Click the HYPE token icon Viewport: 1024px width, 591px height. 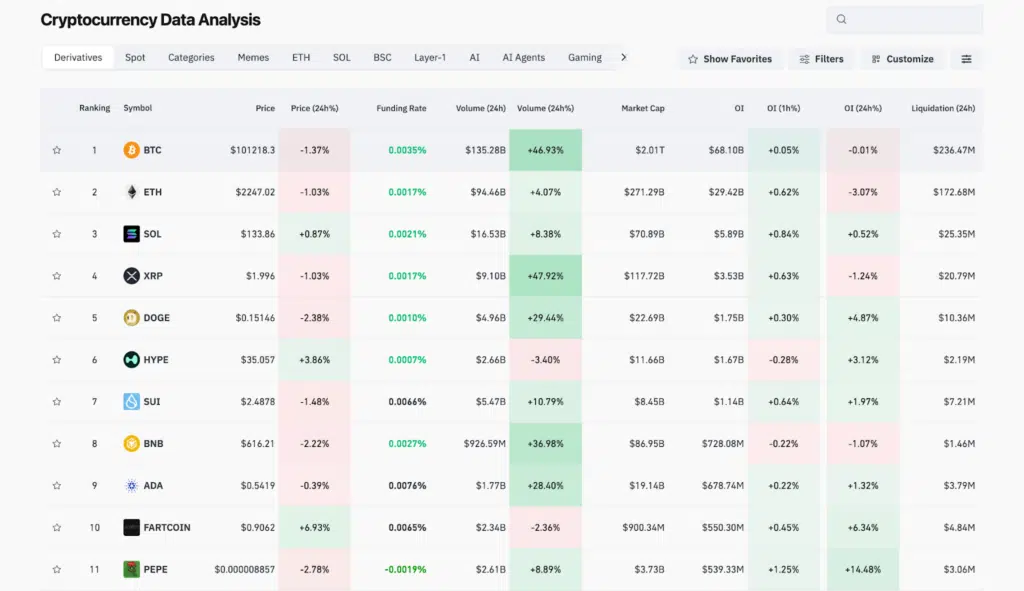coord(131,360)
